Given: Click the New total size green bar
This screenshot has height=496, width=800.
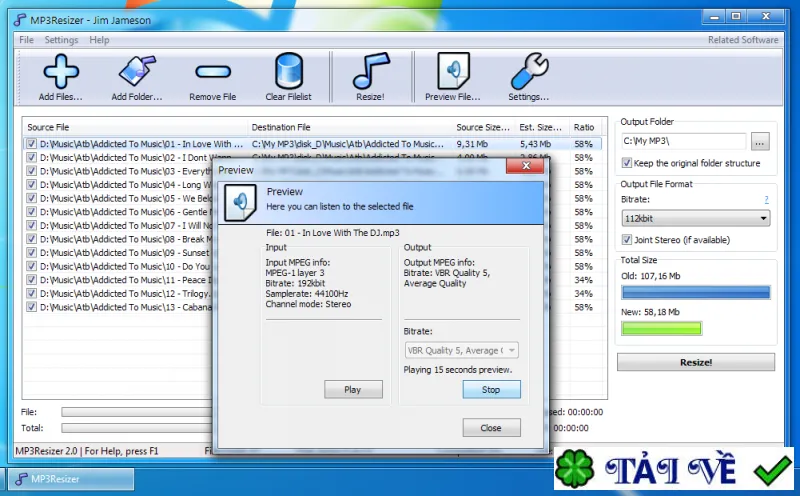Looking at the screenshot, I should point(662,328).
